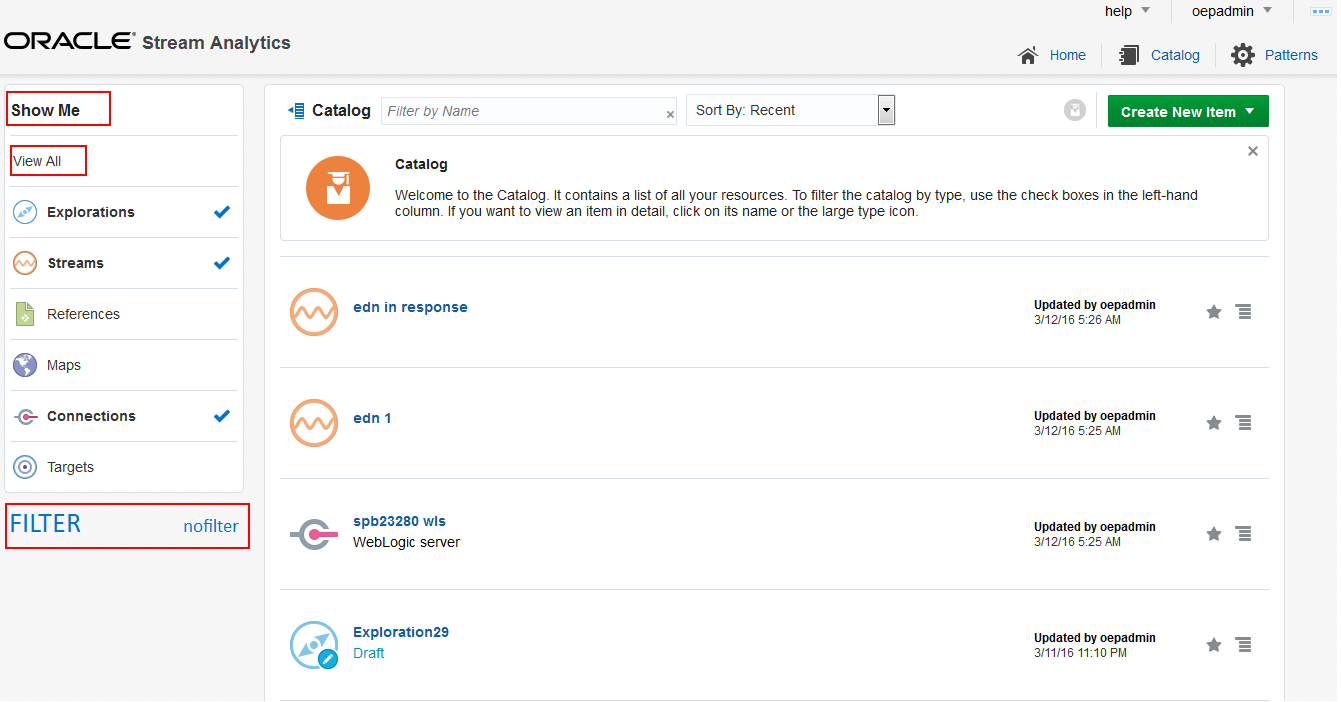The width and height of the screenshot is (1341, 702).
Task: Open the menu icon for edn 1
Action: [1244, 423]
